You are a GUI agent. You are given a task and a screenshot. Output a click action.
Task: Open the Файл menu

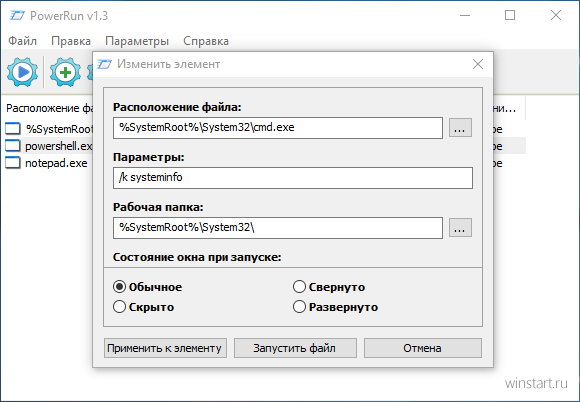tap(23, 41)
